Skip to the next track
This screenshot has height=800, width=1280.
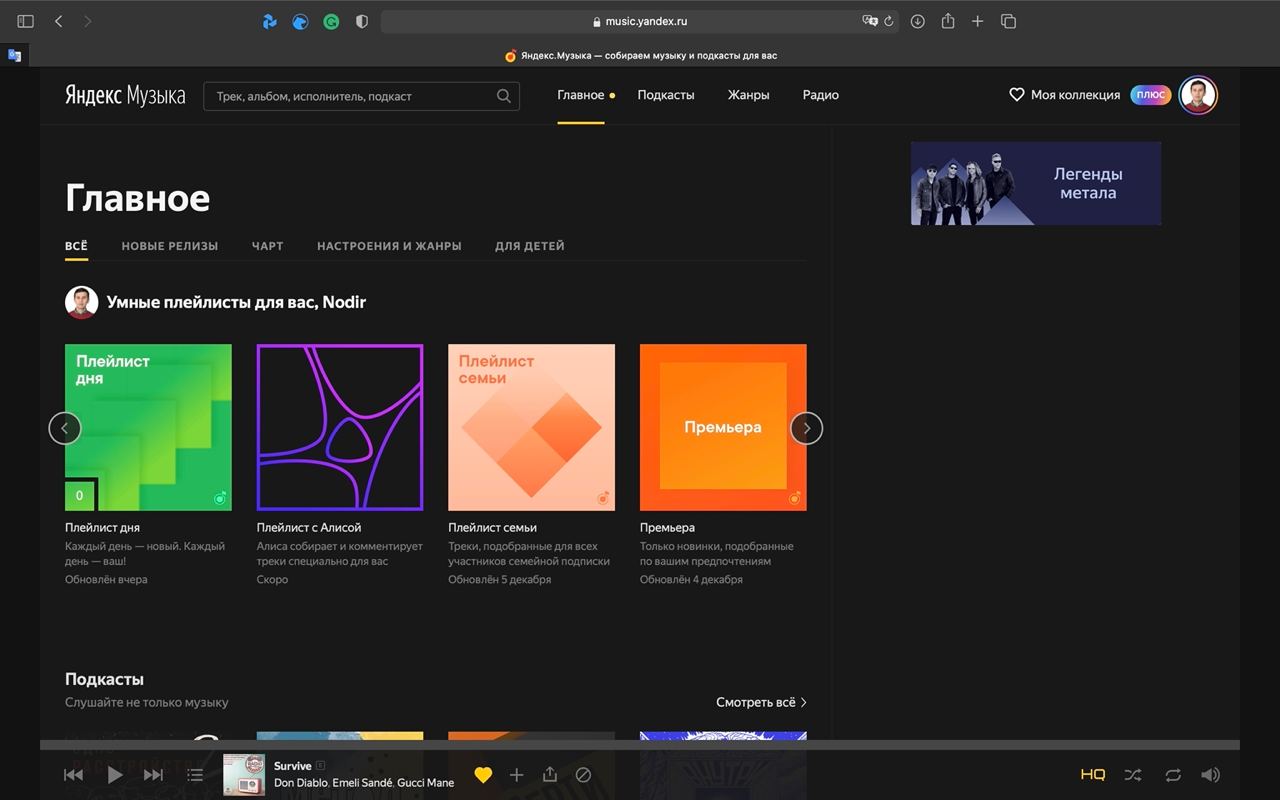click(153, 775)
